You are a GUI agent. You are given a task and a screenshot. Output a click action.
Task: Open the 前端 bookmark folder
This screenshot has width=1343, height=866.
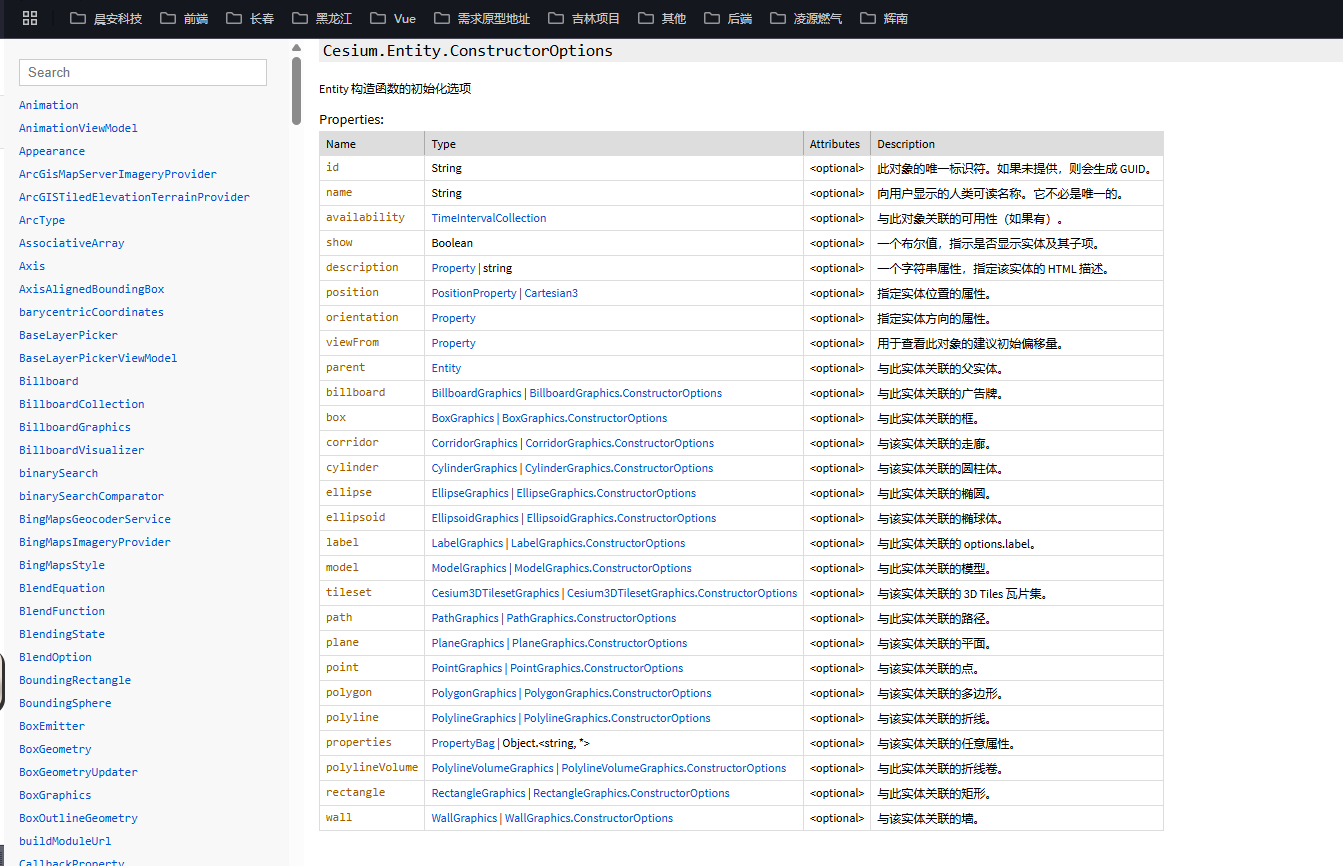coord(184,18)
